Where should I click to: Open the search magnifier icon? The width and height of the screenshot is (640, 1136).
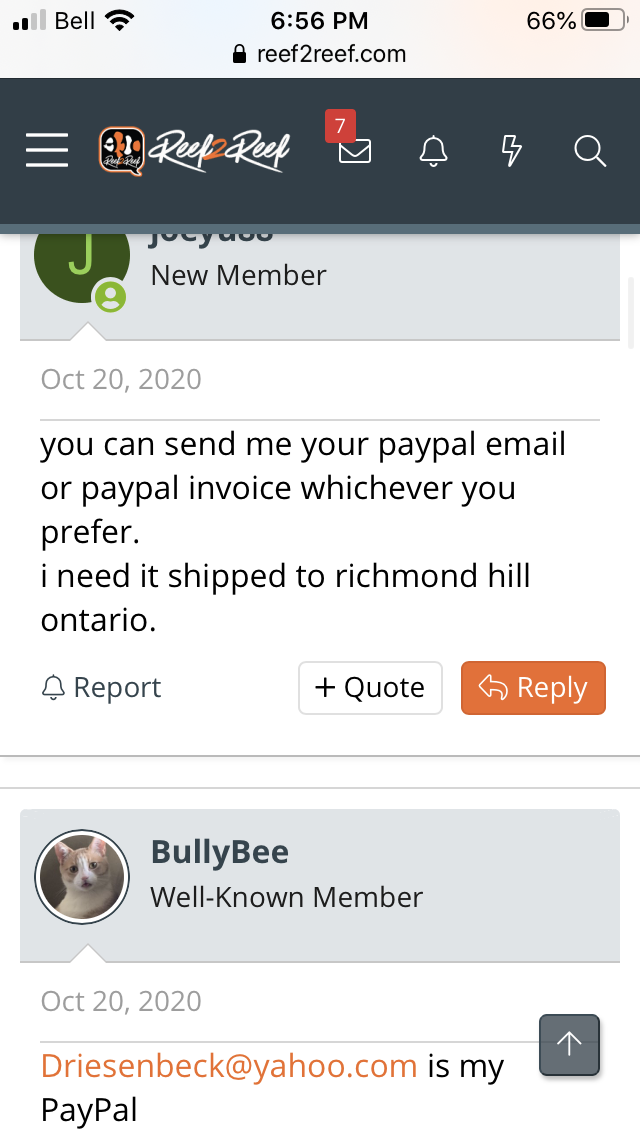click(590, 151)
